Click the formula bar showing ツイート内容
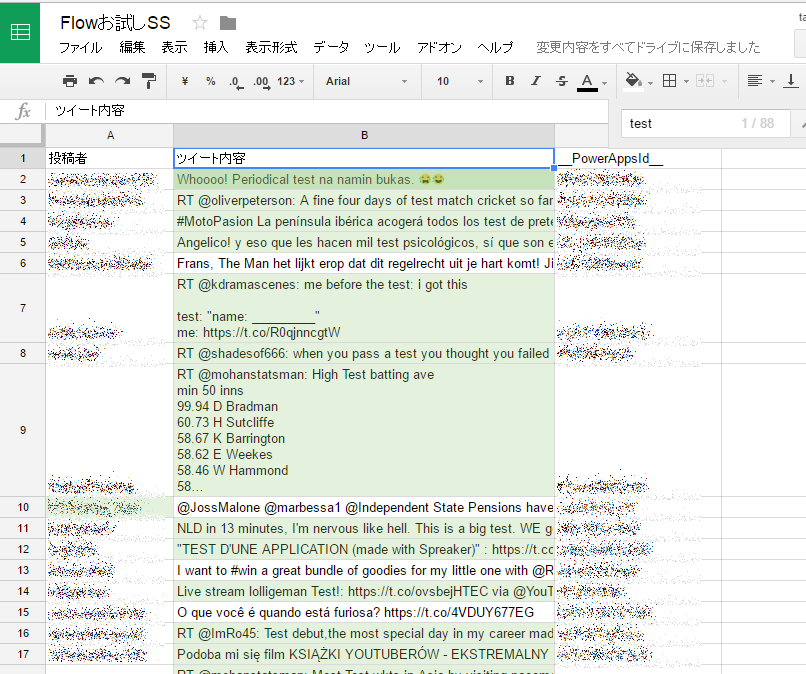This screenshot has height=674, width=806. pyautogui.click(x=326, y=111)
